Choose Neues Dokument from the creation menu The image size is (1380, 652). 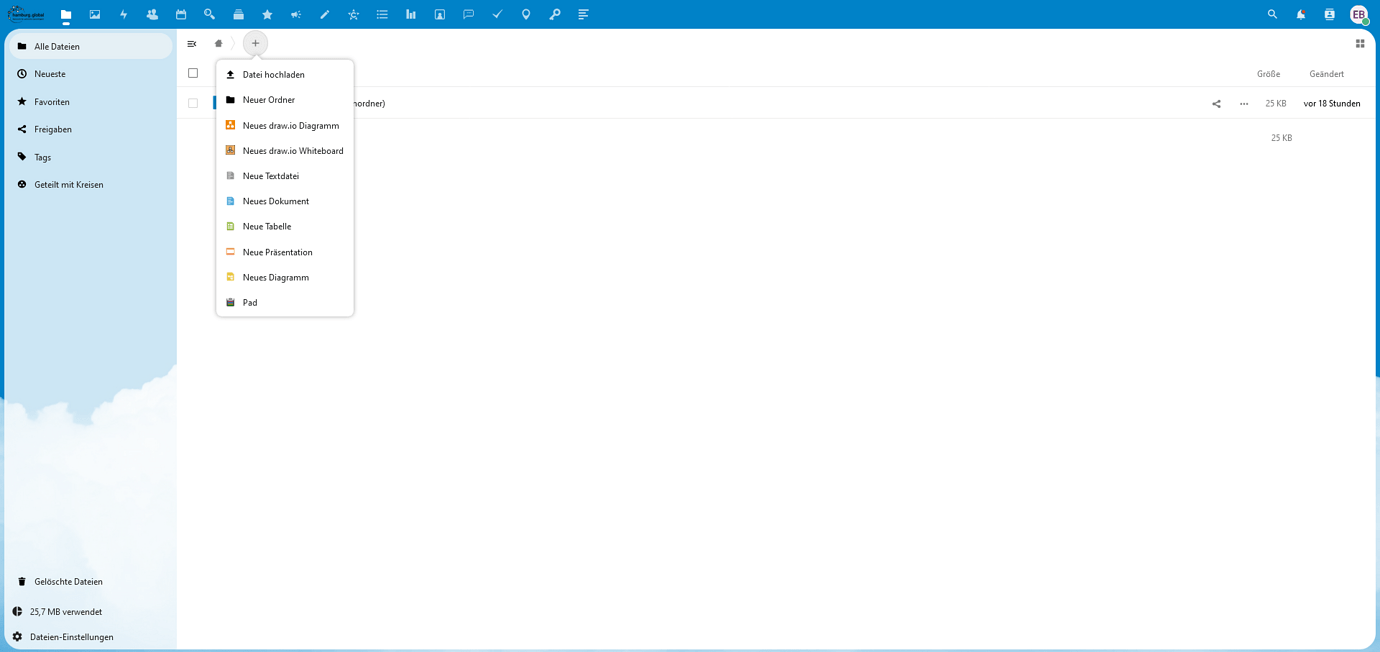click(x=274, y=201)
